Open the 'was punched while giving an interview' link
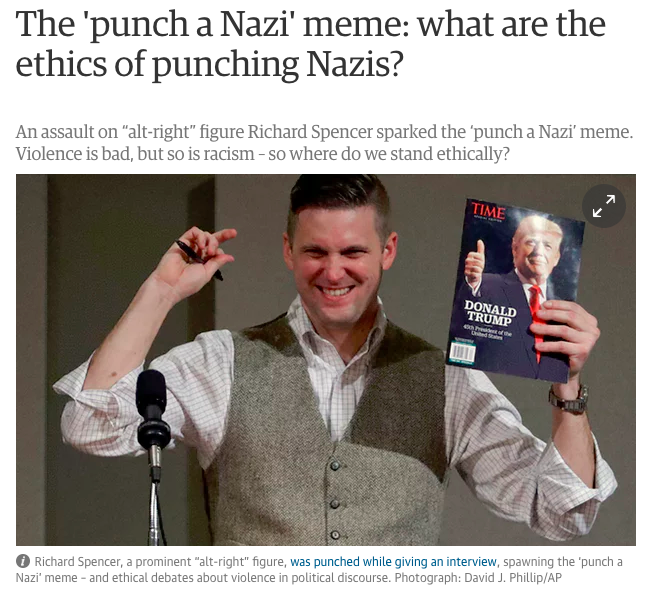645x590 pixels. click(x=393, y=562)
